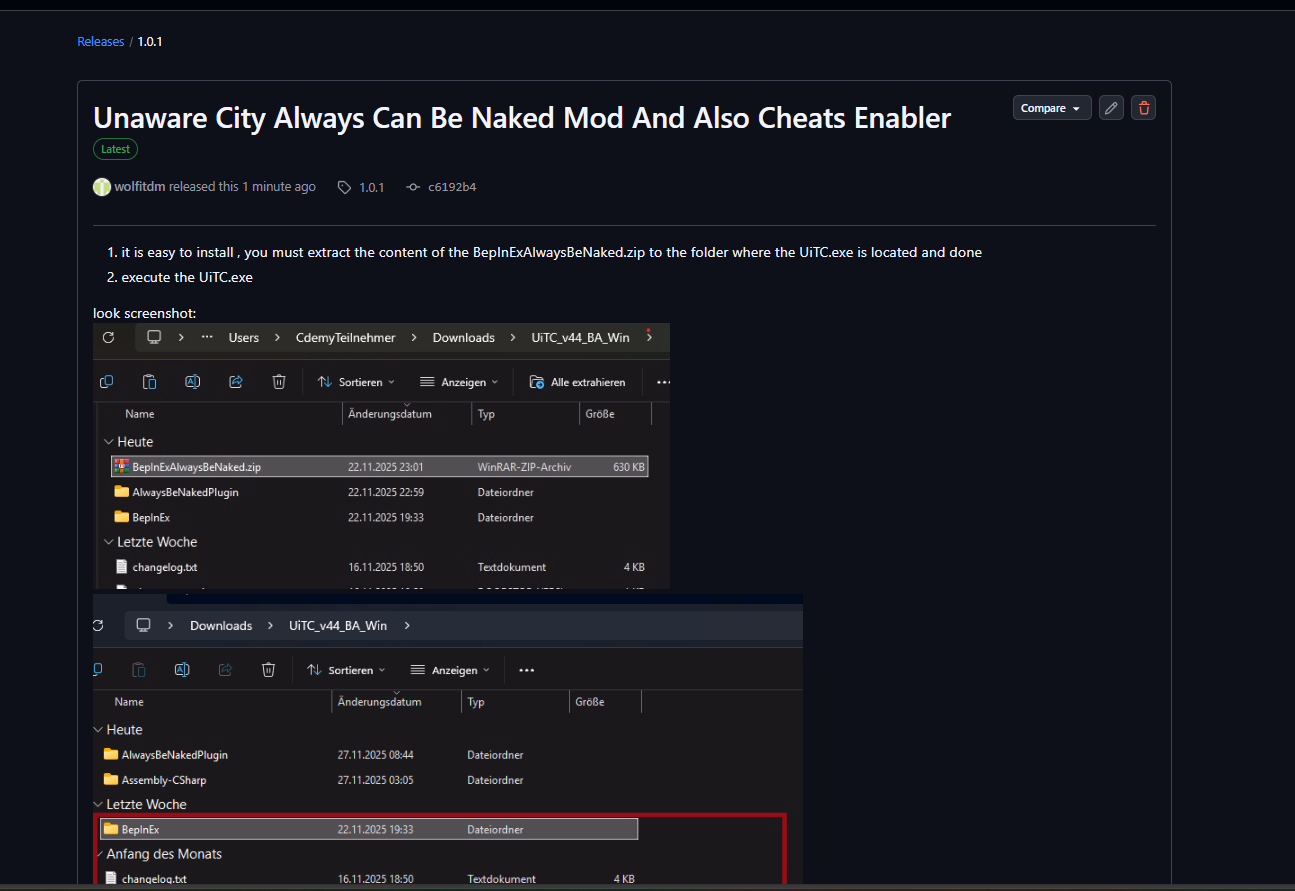Delete the release using the trash icon
The image size is (1295, 891).
pyautogui.click(x=1144, y=108)
